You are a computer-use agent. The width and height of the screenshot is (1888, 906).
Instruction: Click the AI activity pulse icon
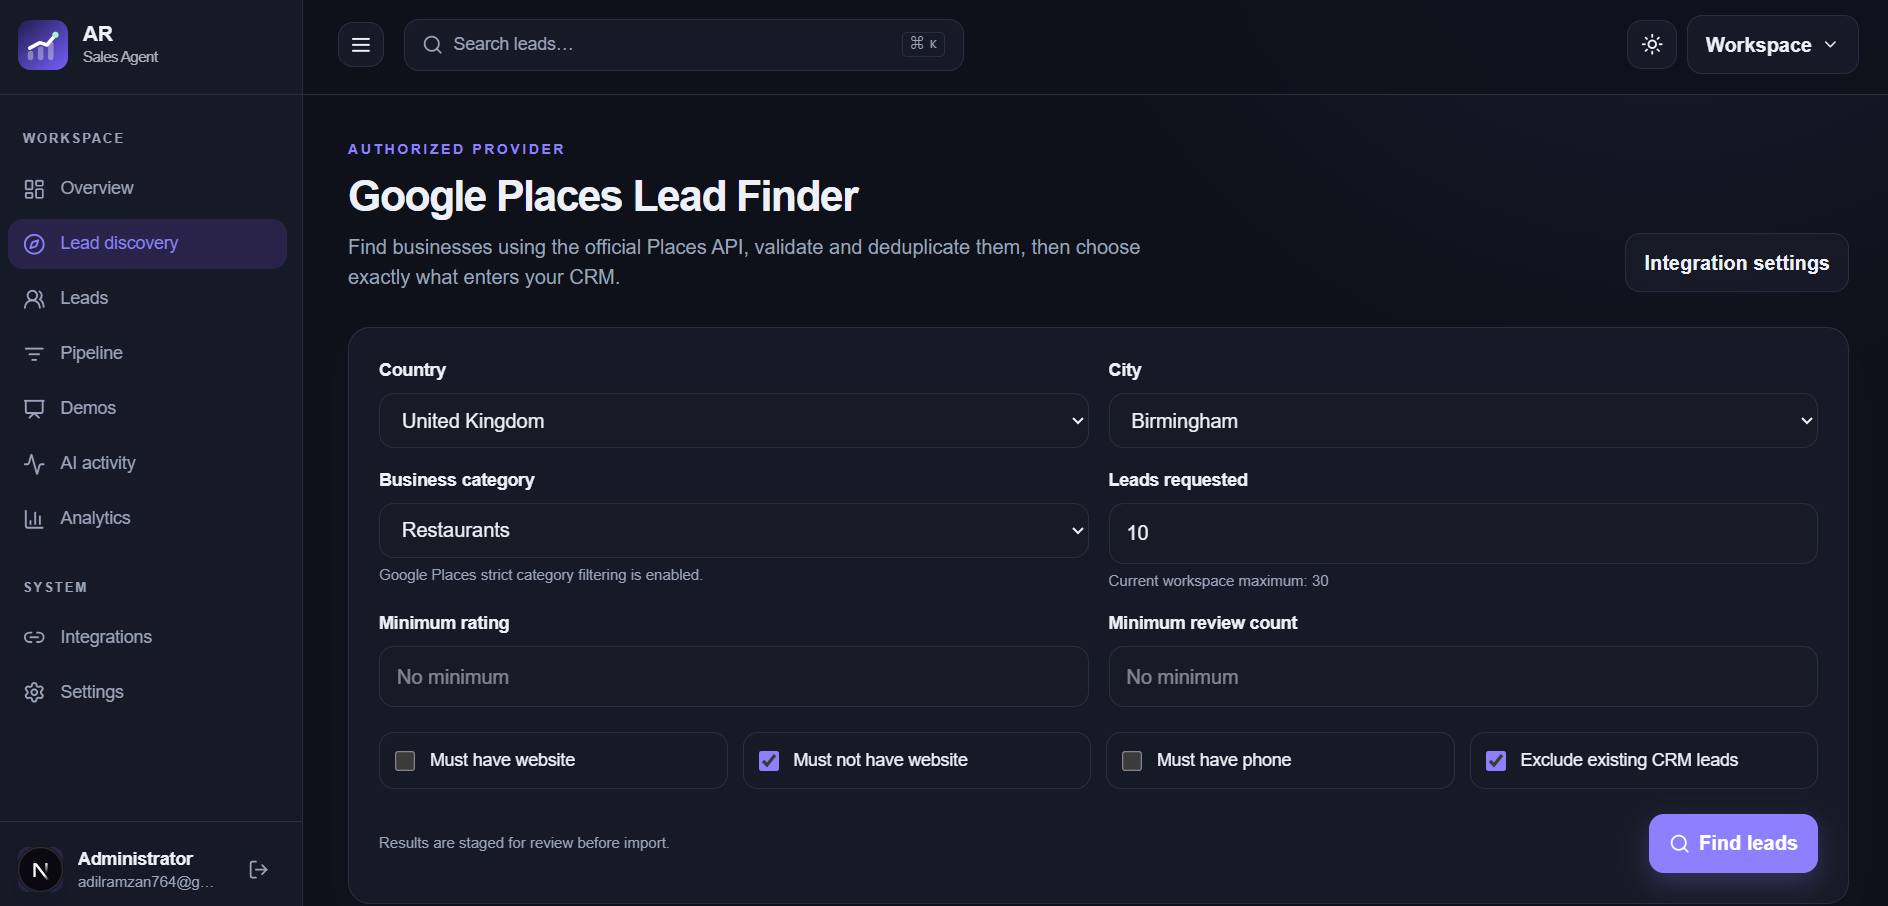click(34, 464)
